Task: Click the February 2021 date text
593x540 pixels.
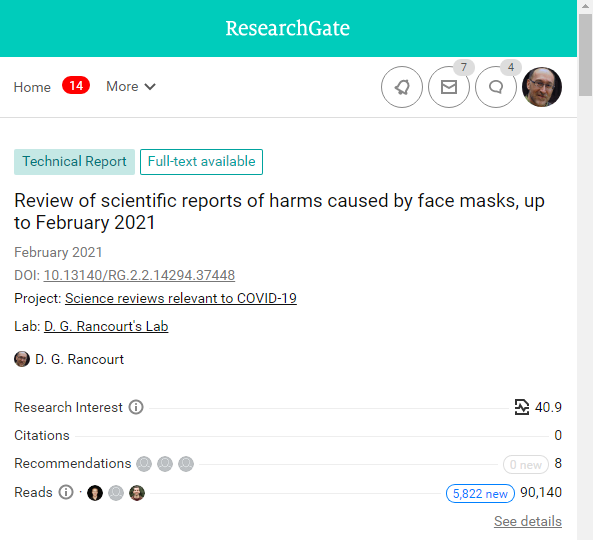Action: tap(58, 252)
